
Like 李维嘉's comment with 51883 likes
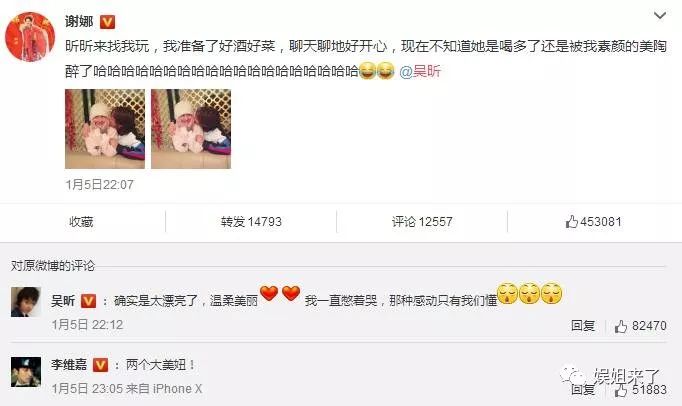pyautogui.click(x=640, y=389)
